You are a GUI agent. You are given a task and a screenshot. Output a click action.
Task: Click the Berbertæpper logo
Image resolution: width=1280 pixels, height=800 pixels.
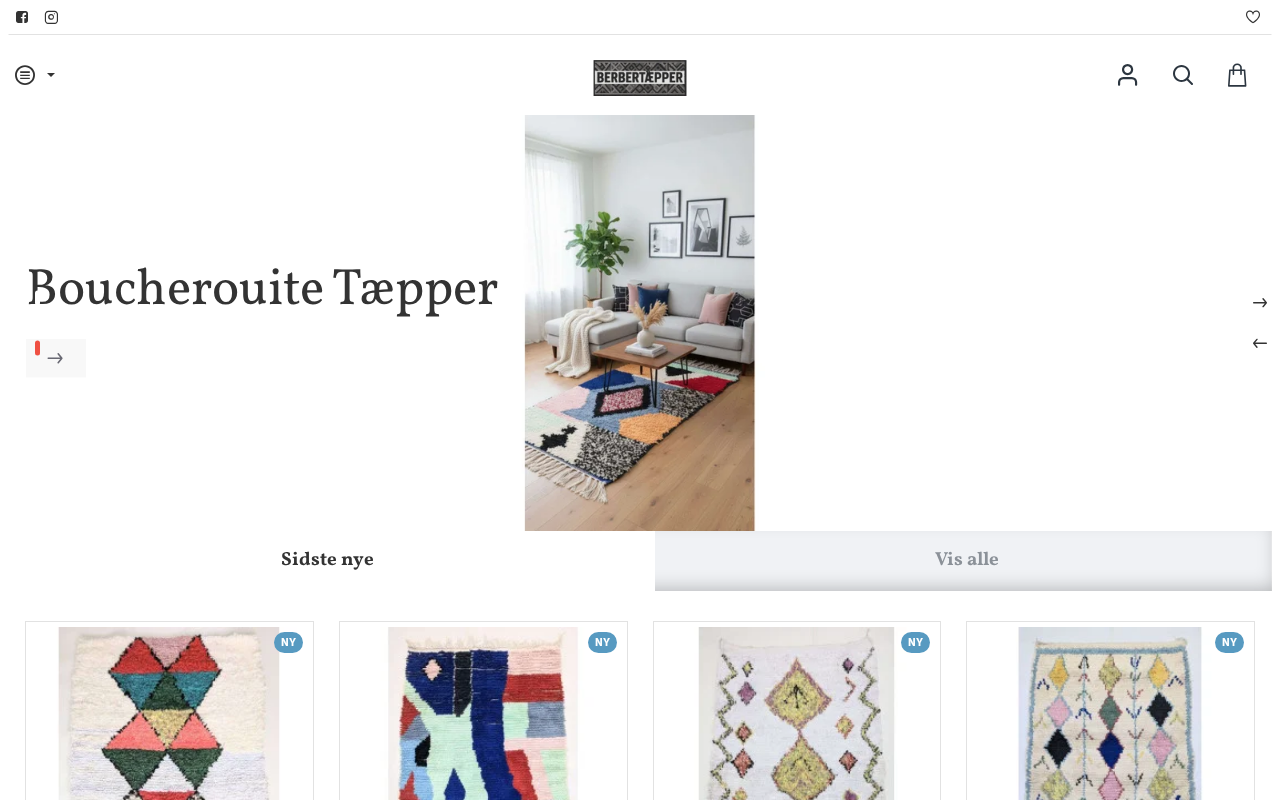pyautogui.click(x=640, y=78)
